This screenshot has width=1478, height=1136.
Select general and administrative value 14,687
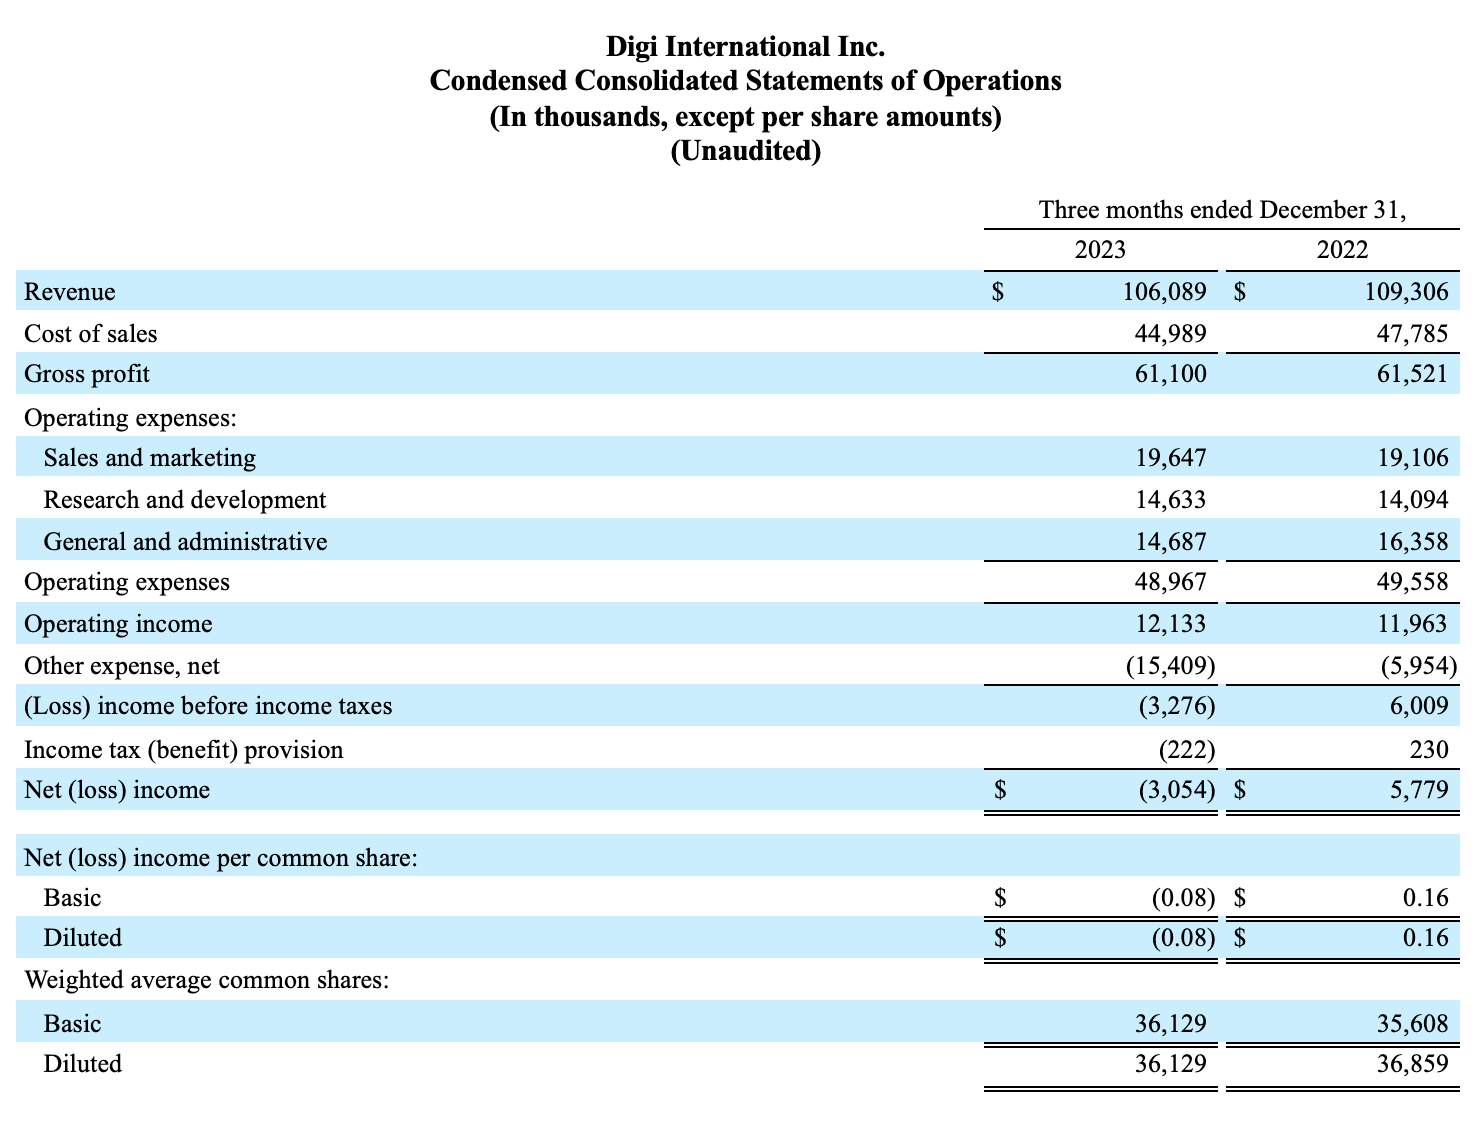(x=1171, y=542)
